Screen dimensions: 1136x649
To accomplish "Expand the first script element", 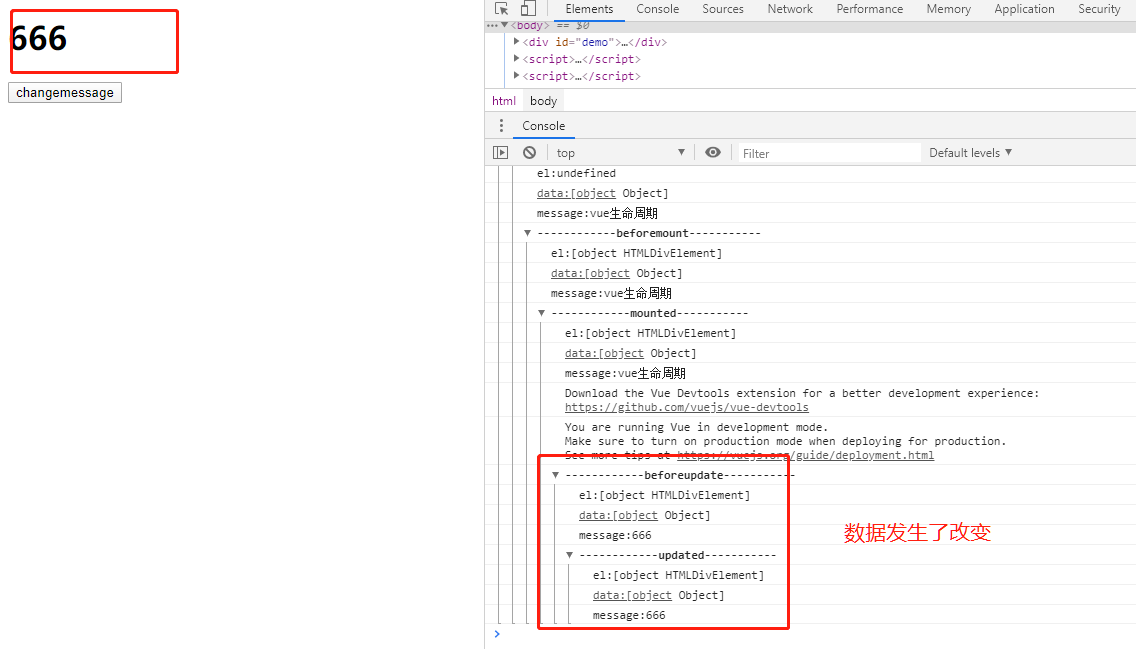I will pos(516,59).
